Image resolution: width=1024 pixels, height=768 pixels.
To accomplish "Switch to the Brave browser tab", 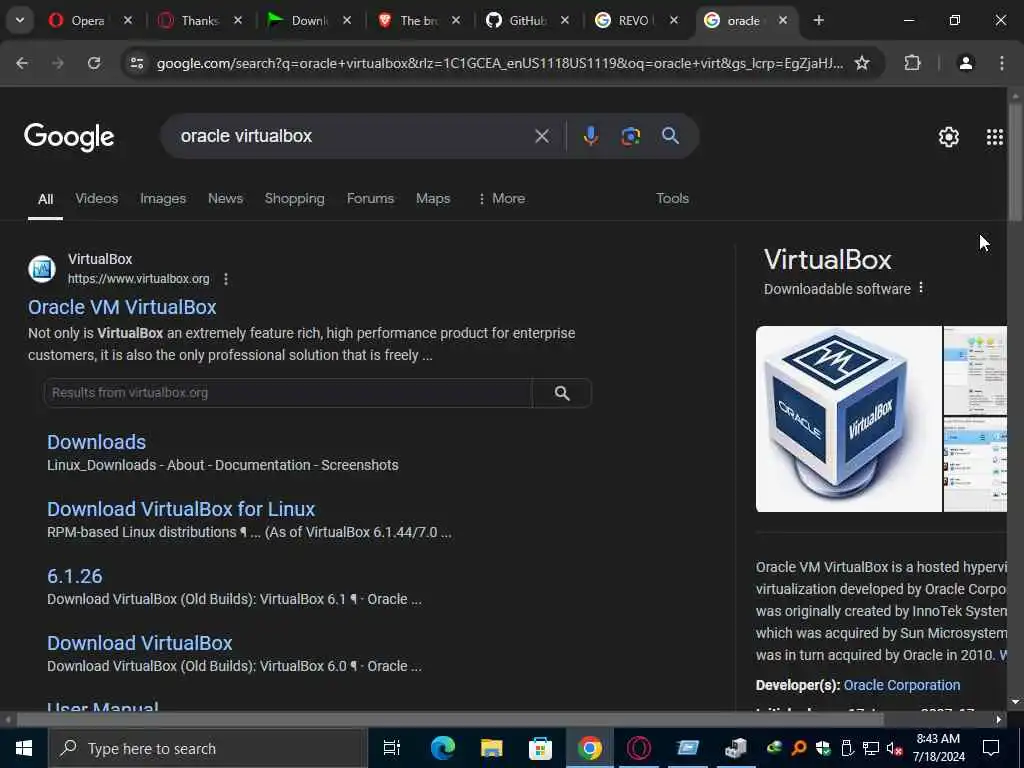I will click(x=418, y=20).
